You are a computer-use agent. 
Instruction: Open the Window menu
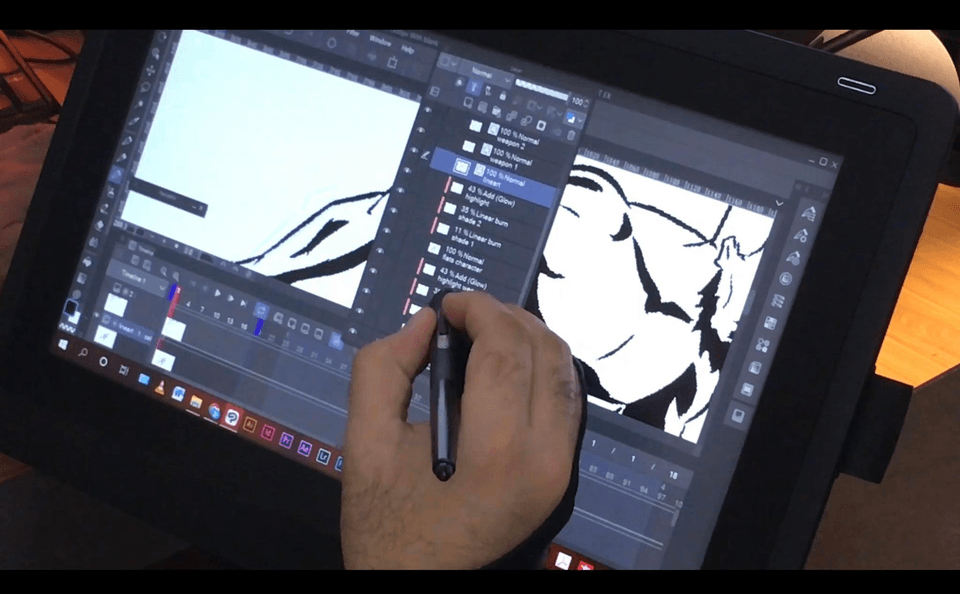[x=380, y=40]
